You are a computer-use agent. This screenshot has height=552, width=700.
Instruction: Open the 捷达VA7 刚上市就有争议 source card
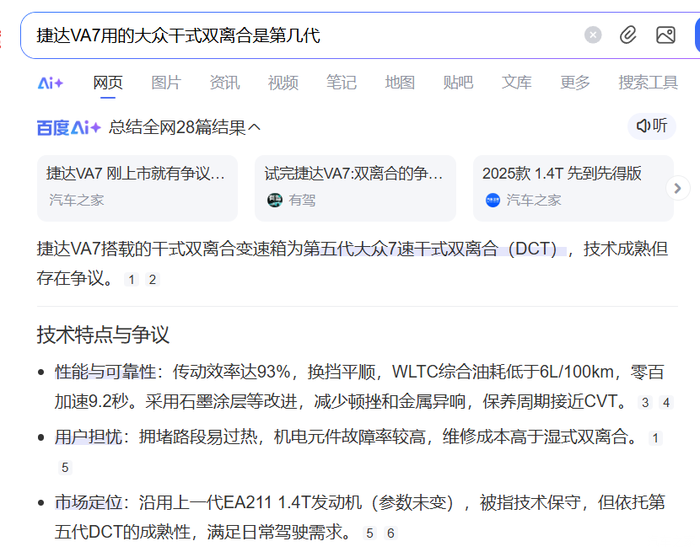point(137,187)
